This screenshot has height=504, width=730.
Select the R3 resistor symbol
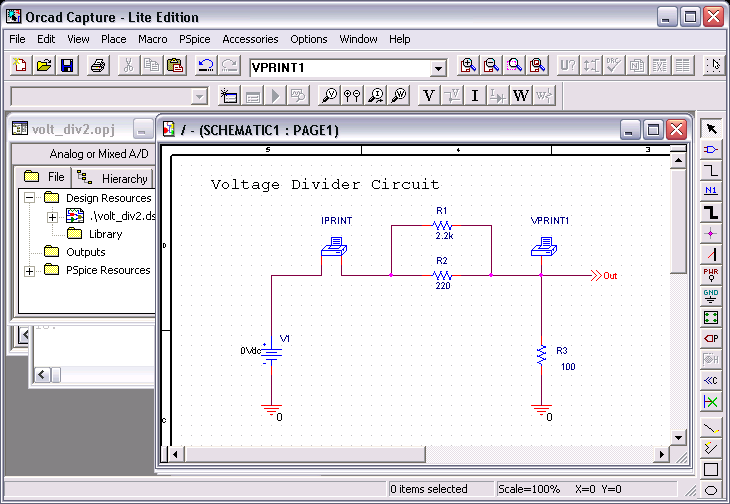coord(541,355)
